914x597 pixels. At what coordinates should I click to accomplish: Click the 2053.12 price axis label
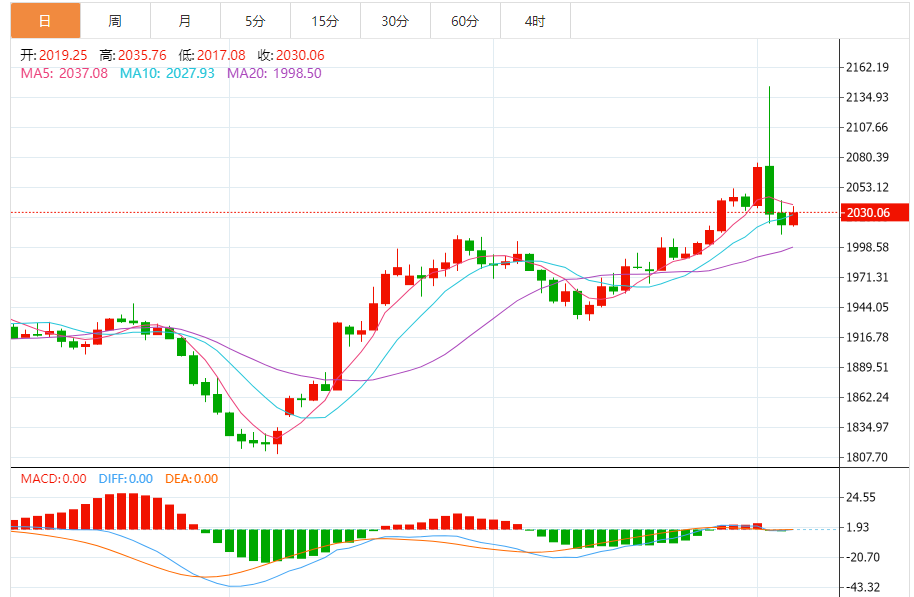[x=867, y=187]
